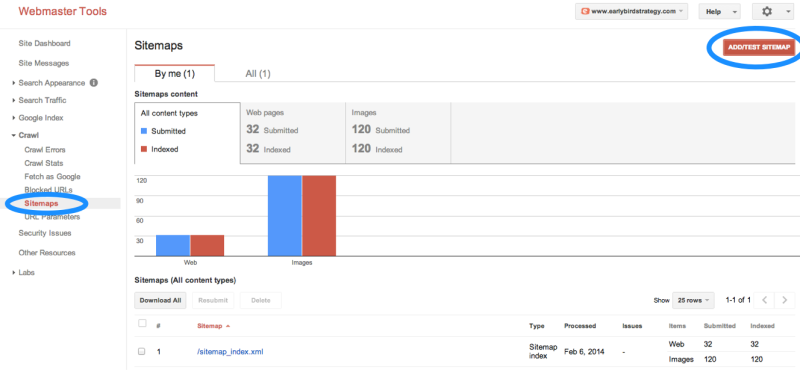Open the www.earlybirdstrategy.com site selector
The height and width of the screenshot is (370, 800).
632,11
